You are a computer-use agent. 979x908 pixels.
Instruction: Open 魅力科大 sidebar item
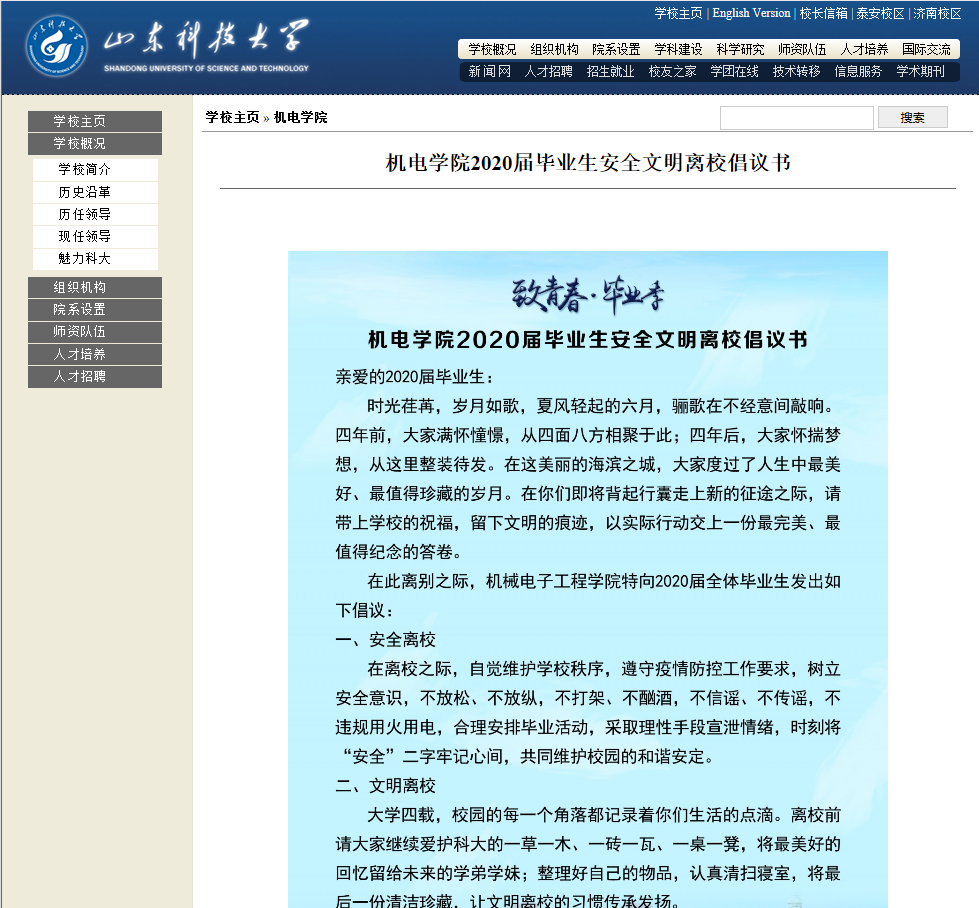click(x=95, y=259)
